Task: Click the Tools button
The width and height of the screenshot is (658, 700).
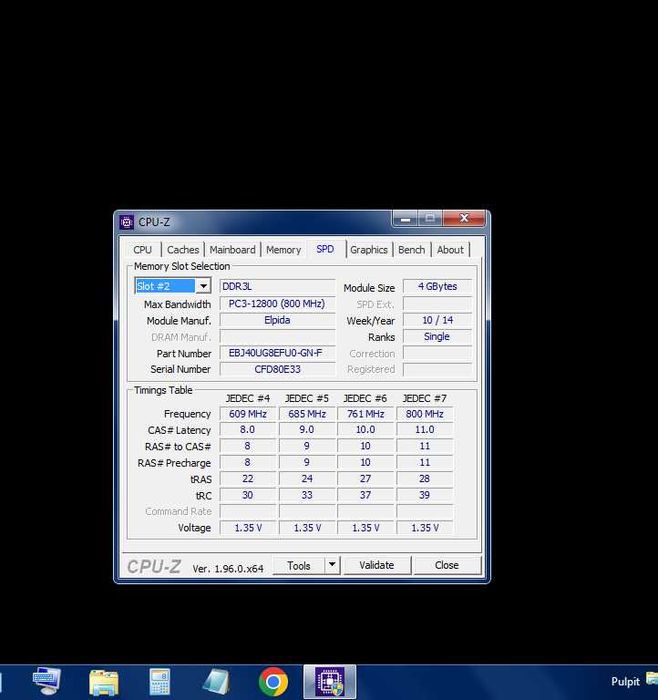Action: tap(299, 565)
